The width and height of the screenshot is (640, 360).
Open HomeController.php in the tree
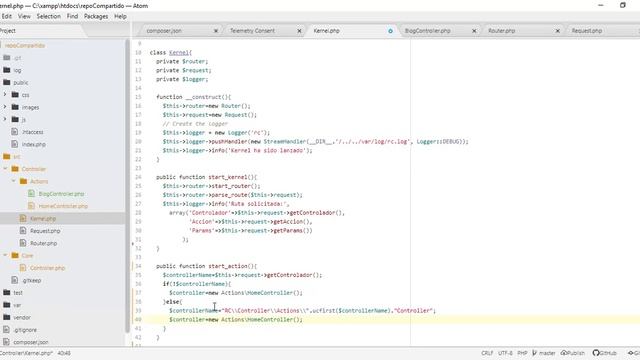point(63,206)
